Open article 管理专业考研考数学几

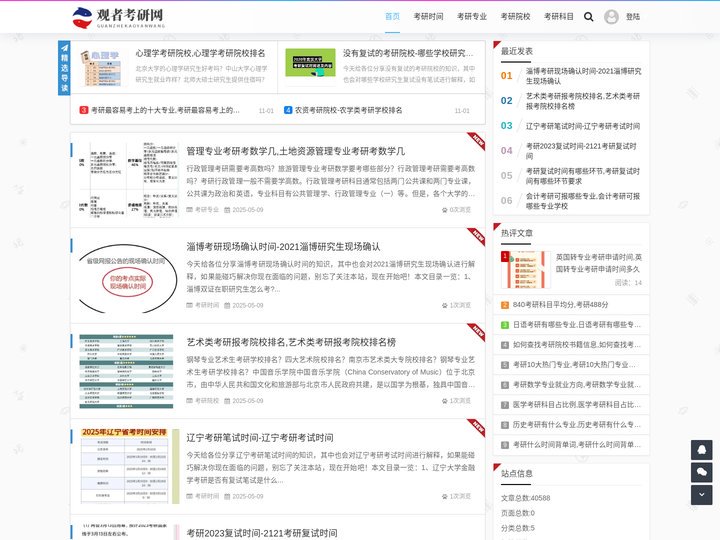296,151
